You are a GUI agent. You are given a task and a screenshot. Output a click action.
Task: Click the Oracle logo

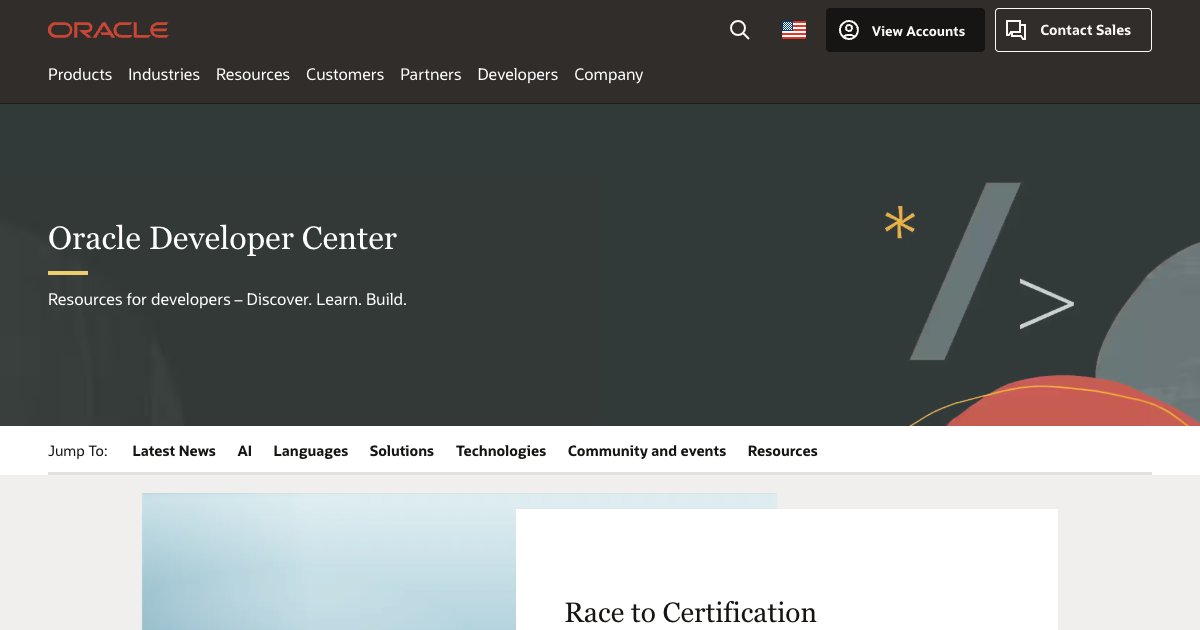(x=108, y=30)
